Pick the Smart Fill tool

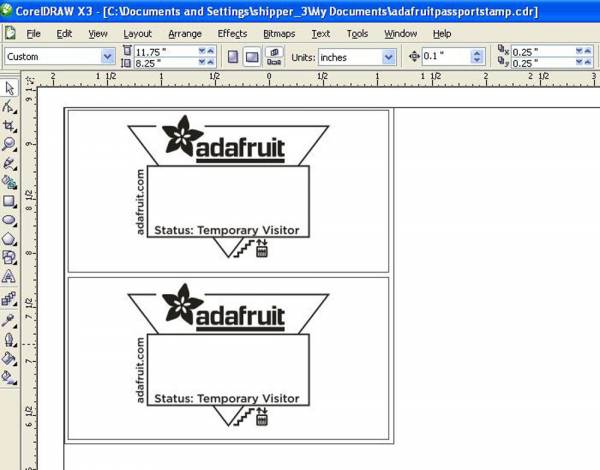coord(9,182)
